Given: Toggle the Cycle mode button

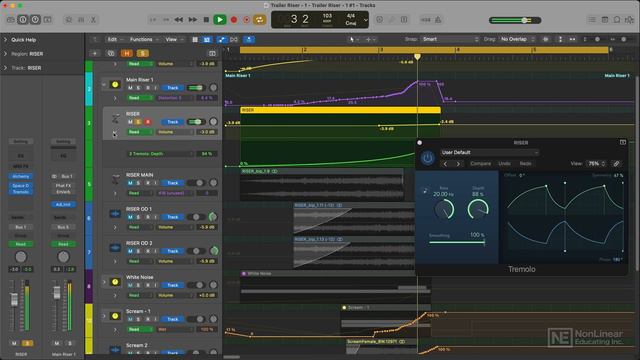Looking at the screenshot, I should 260,20.
